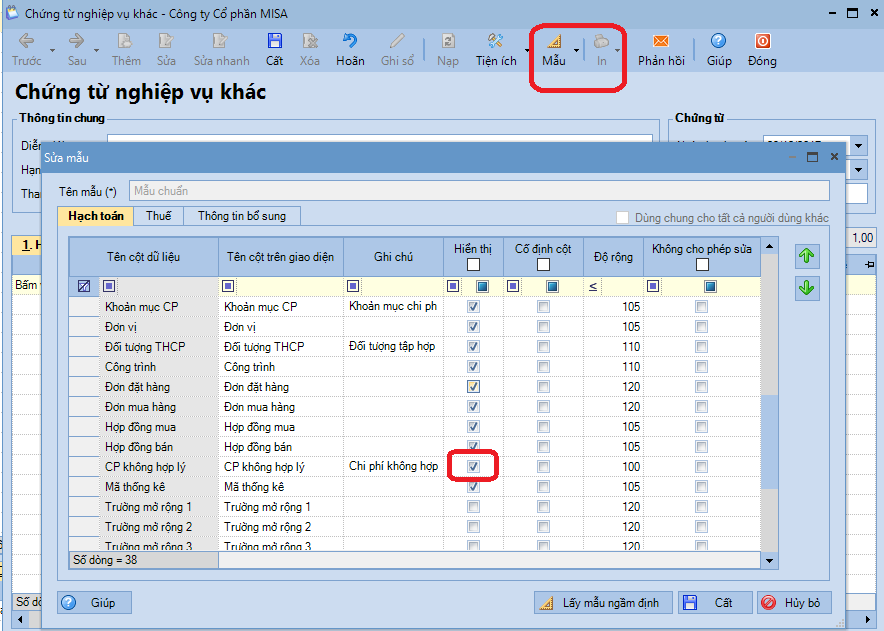Switch to the Thuế tab

[x=158, y=216]
